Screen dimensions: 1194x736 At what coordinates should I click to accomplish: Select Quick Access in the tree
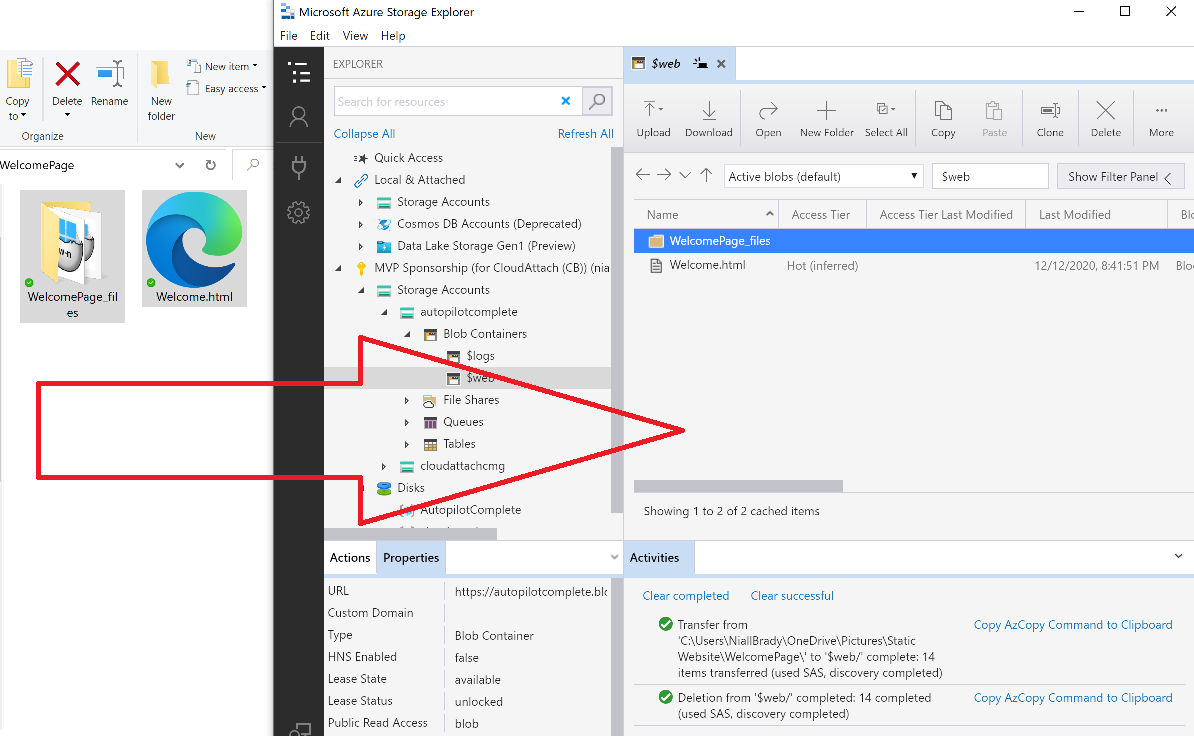click(x=408, y=158)
